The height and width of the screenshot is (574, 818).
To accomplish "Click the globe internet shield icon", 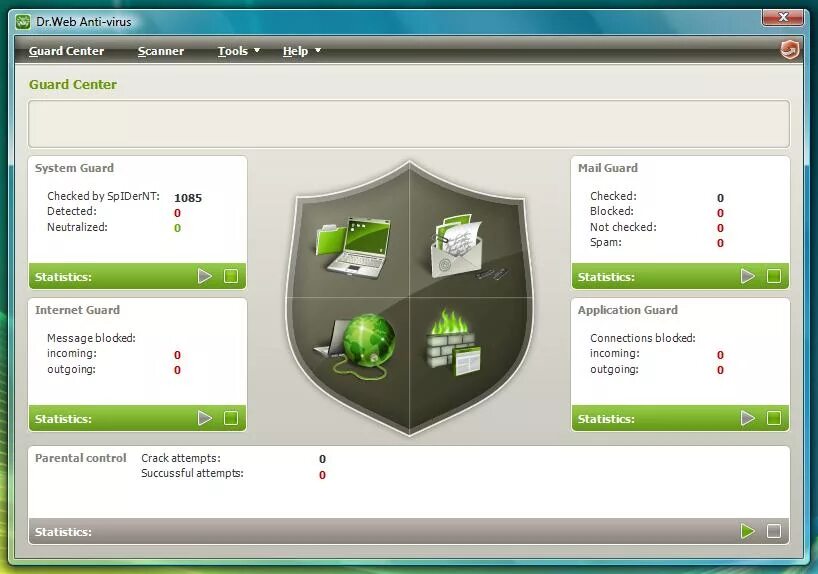I will tap(356, 344).
